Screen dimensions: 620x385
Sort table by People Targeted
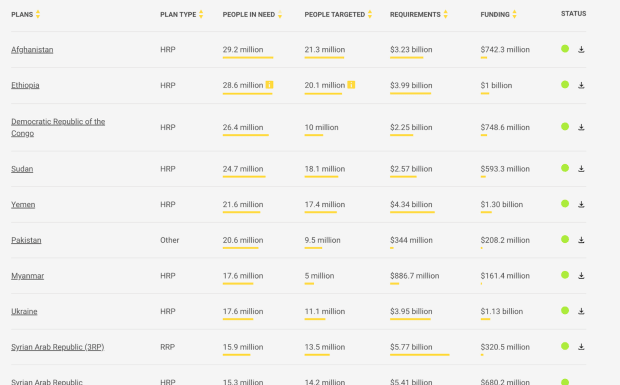370,14
